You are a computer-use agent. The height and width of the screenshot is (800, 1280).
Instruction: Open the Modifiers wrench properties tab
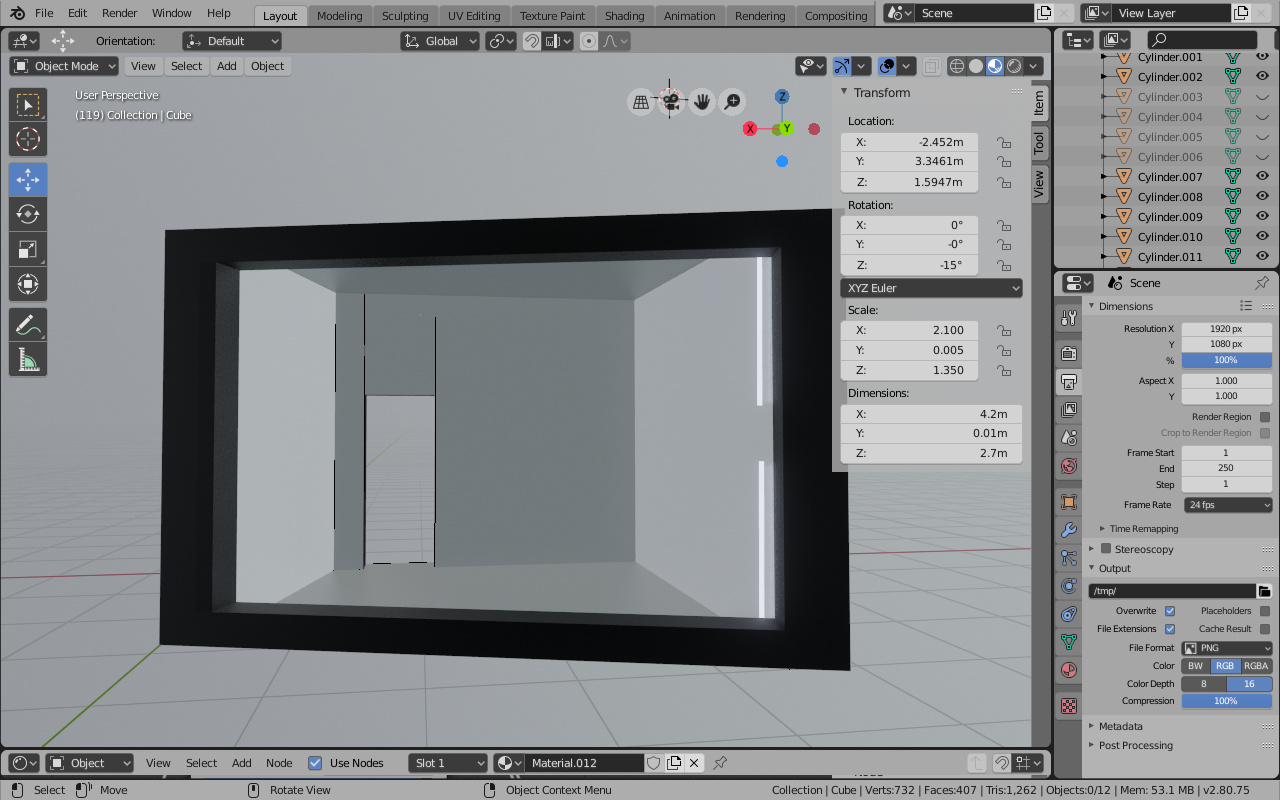[1069, 530]
